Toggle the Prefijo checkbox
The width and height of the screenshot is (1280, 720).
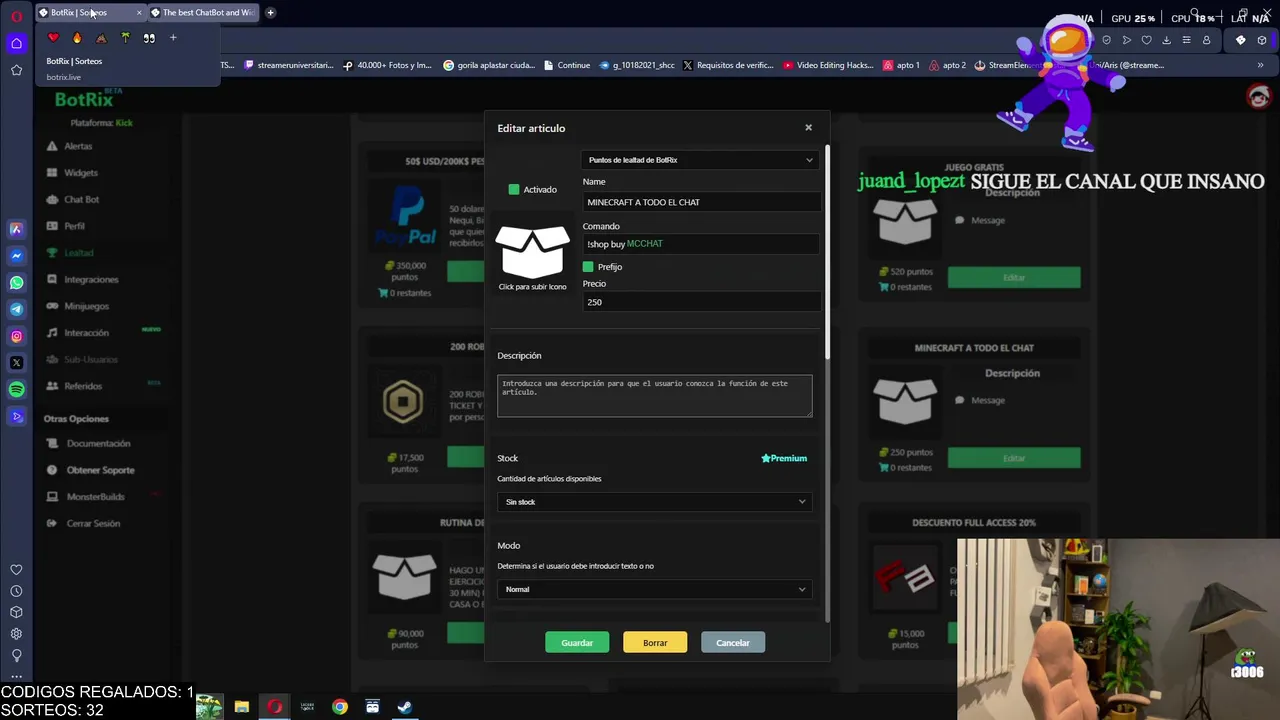588,267
